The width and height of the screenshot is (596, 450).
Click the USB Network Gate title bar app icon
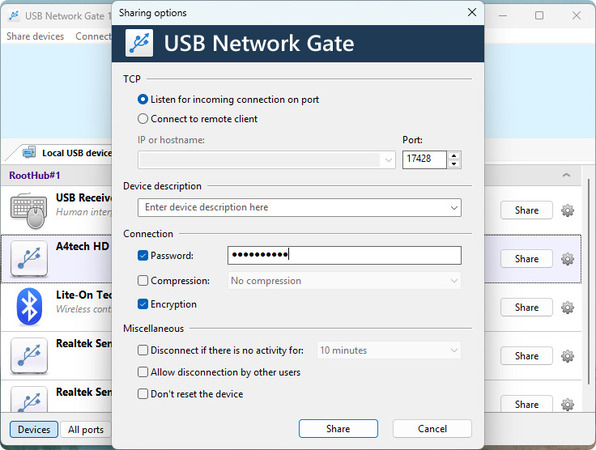pos(14,16)
